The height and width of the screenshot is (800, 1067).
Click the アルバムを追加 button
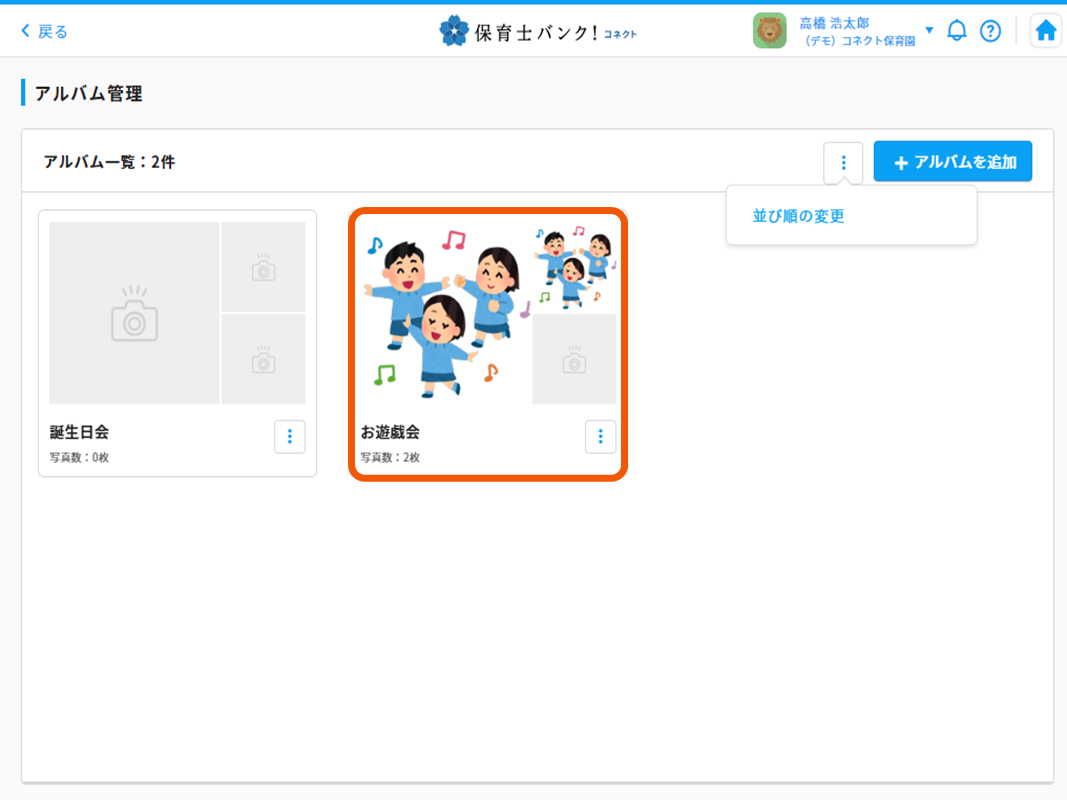click(x=952, y=161)
